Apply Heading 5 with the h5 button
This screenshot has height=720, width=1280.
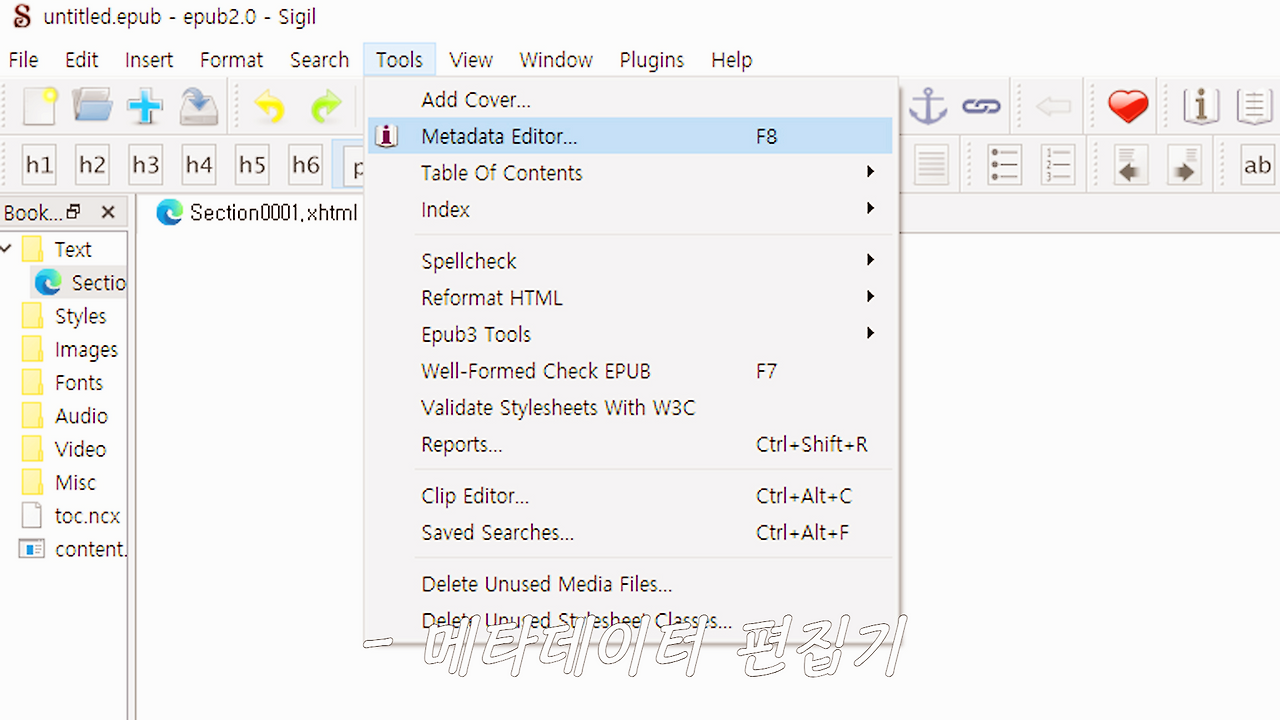[x=252, y=165]
